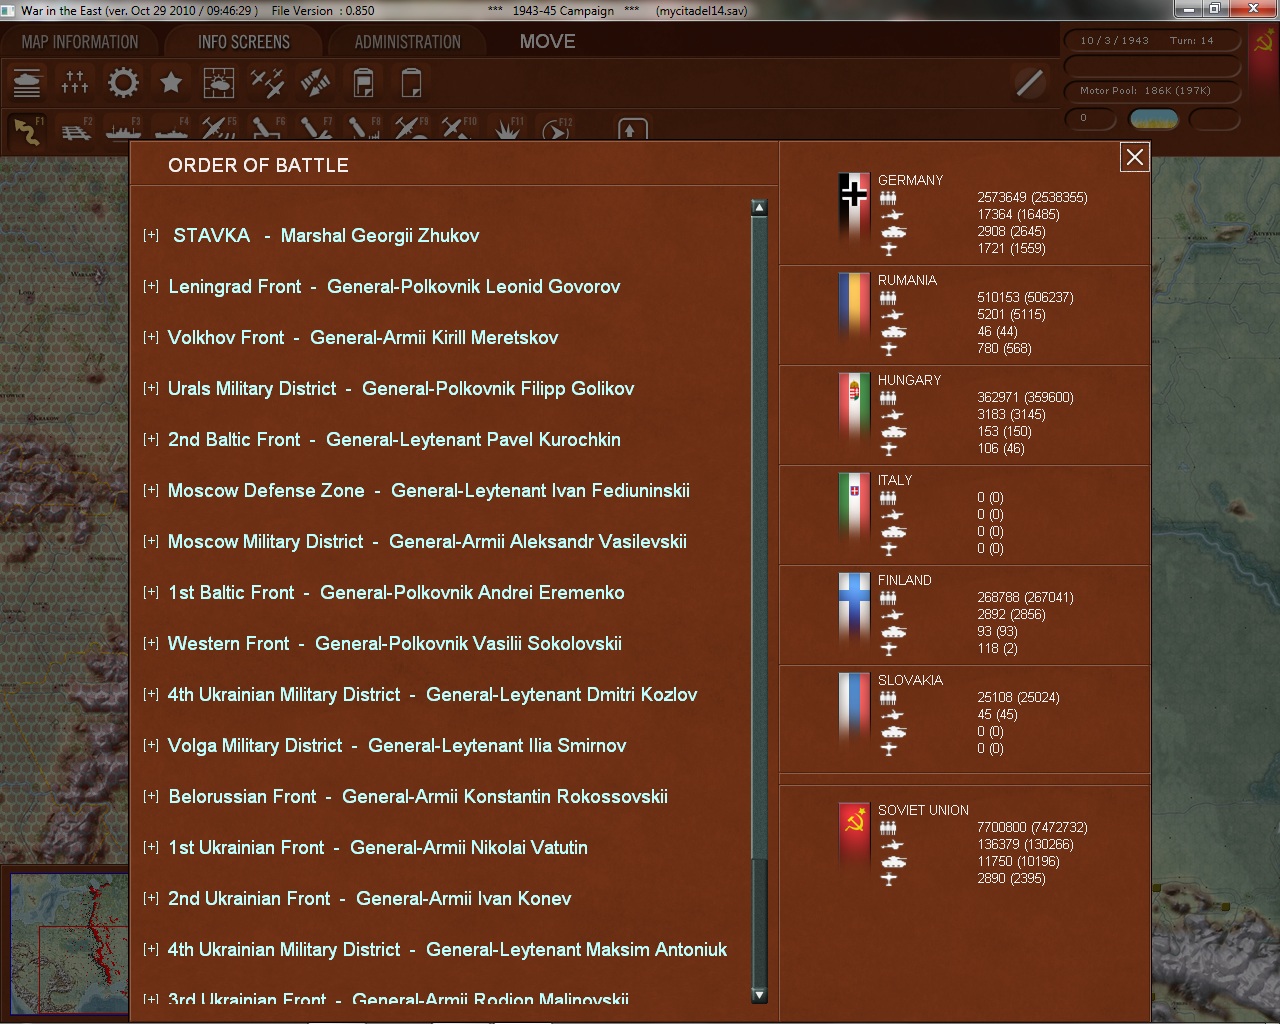1280x1024 pixels.
Task: Click the reinforcements crosses toolbar icon
Action: point(75,83)
